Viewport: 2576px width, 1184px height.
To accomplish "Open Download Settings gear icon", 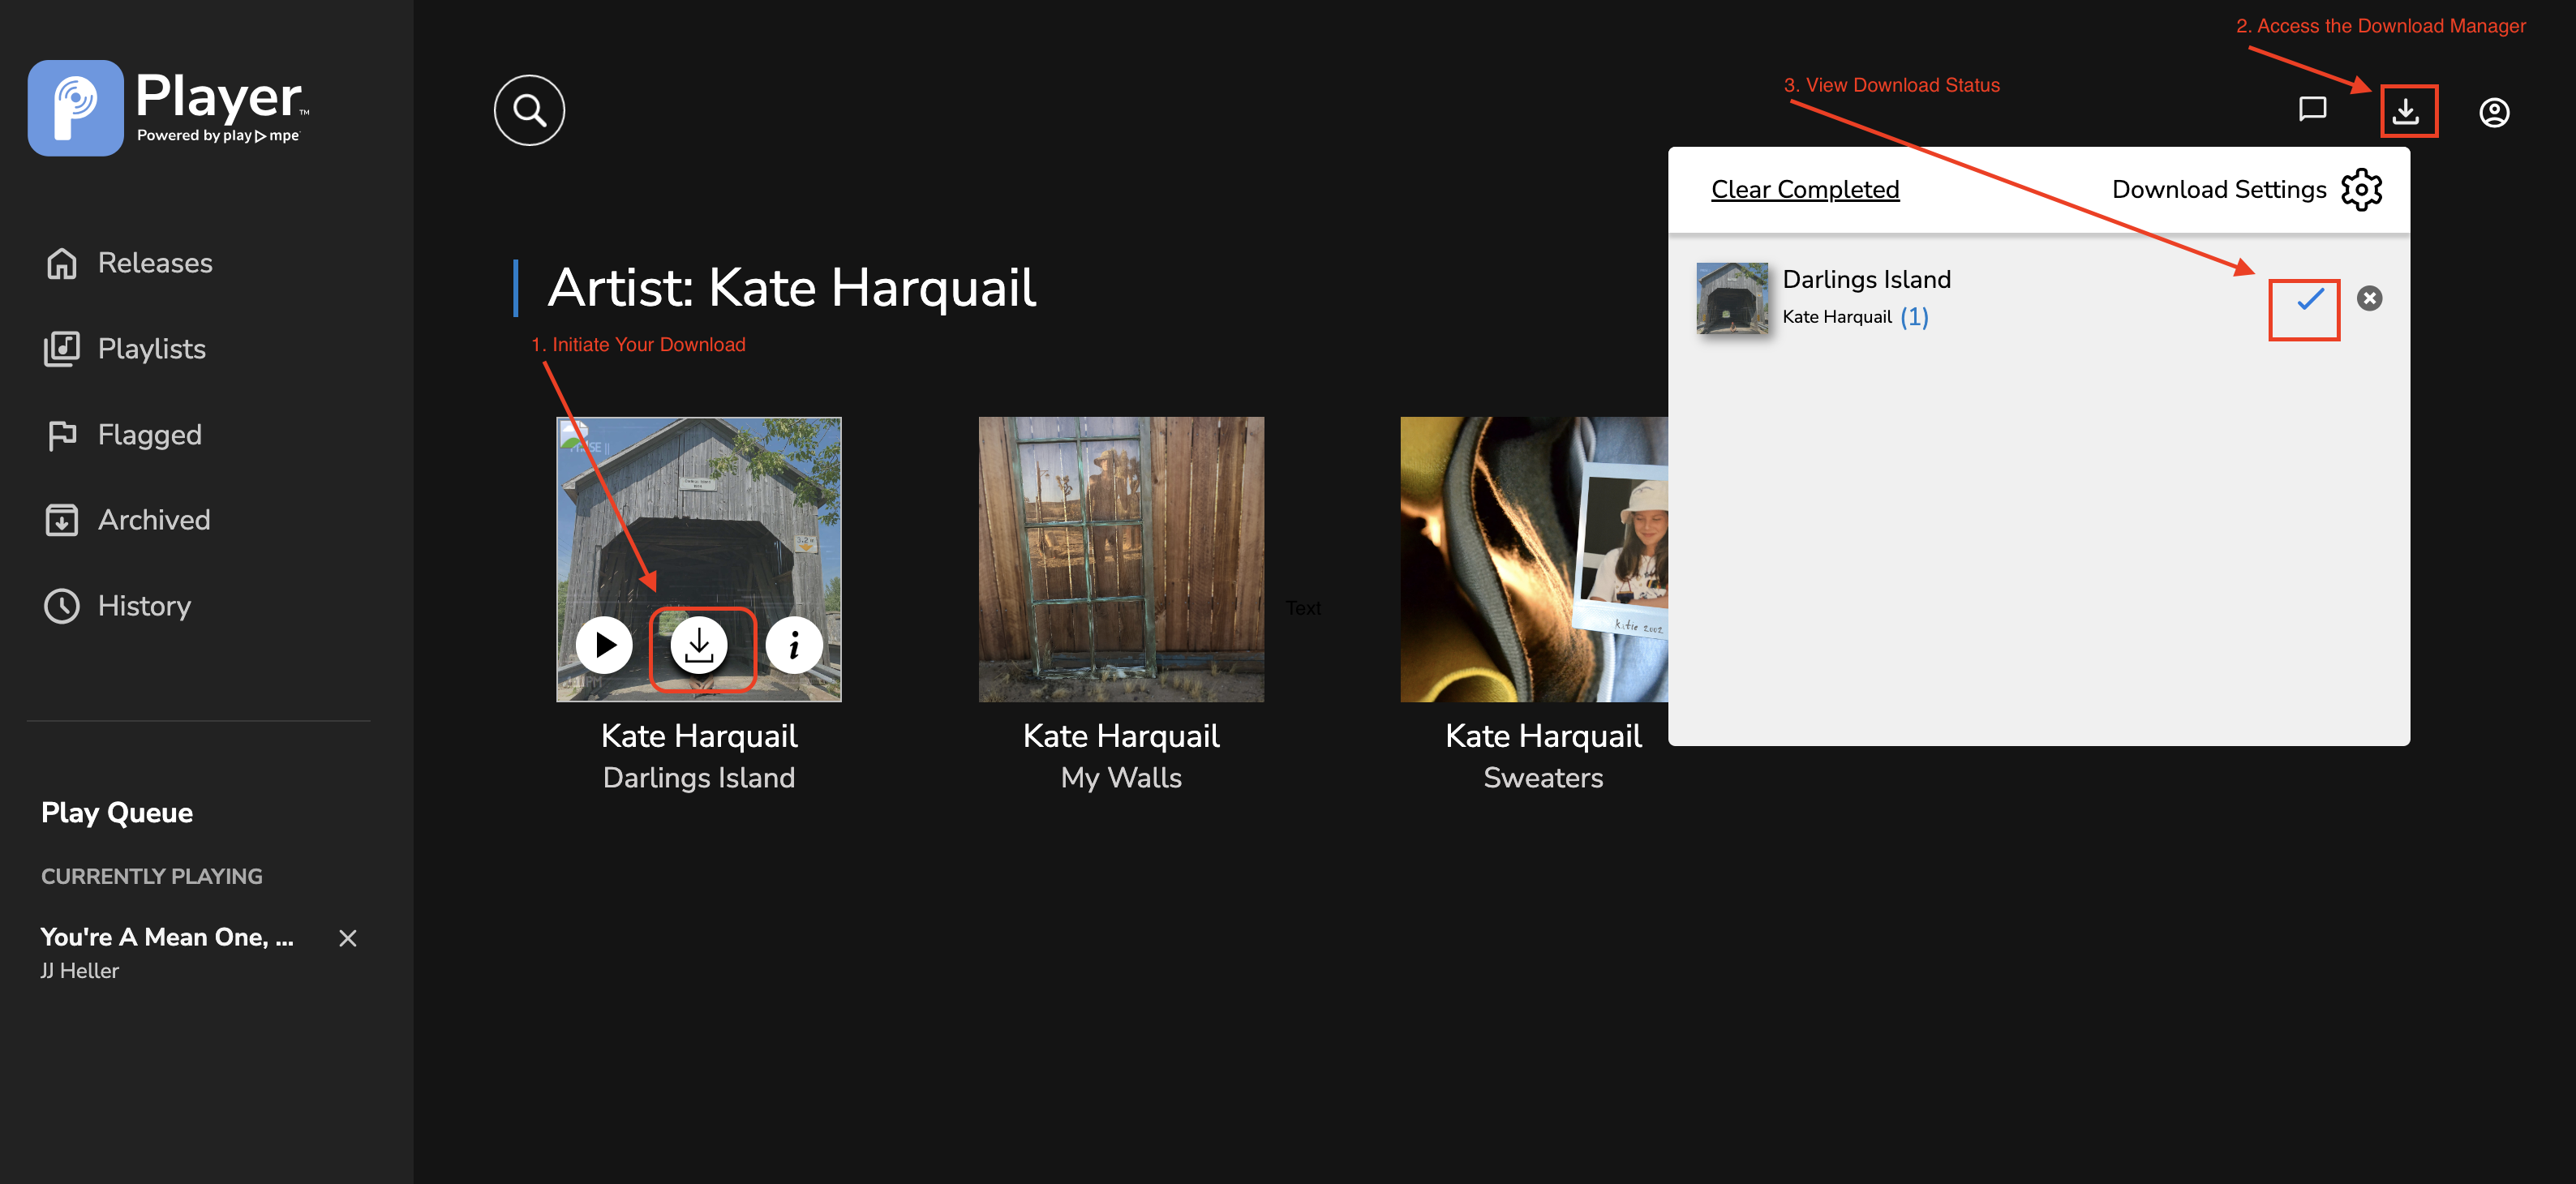I will (2361, 189).
